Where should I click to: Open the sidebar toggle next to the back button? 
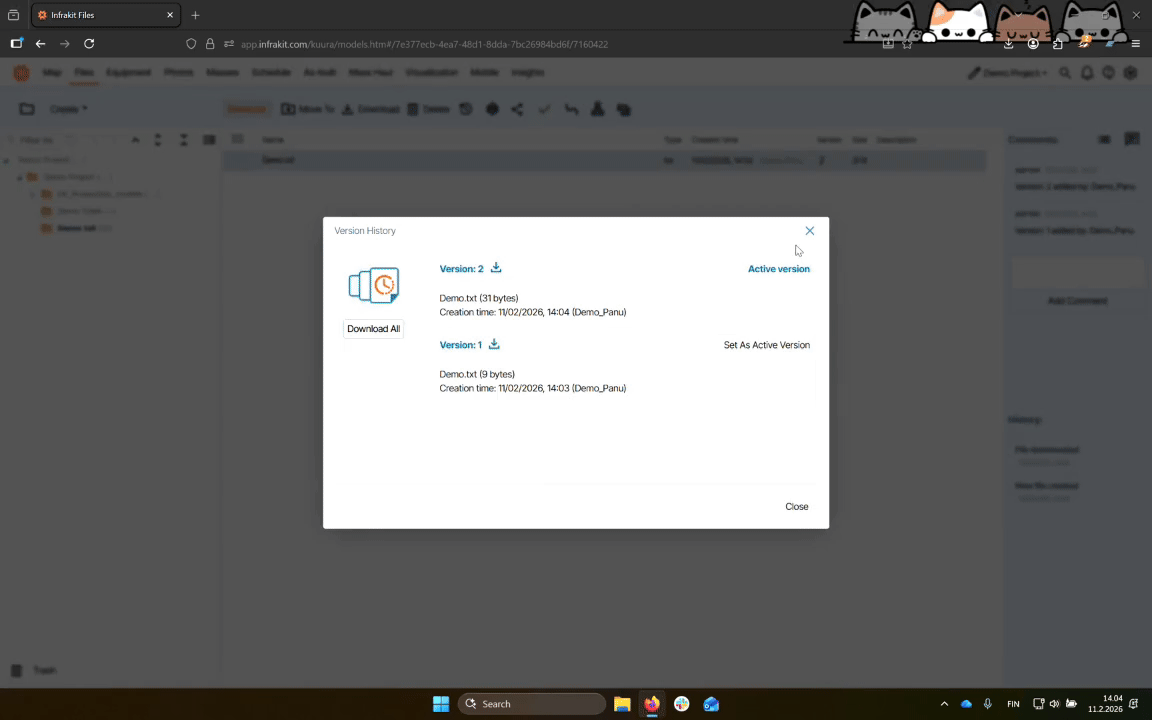[x=16, y=44]
